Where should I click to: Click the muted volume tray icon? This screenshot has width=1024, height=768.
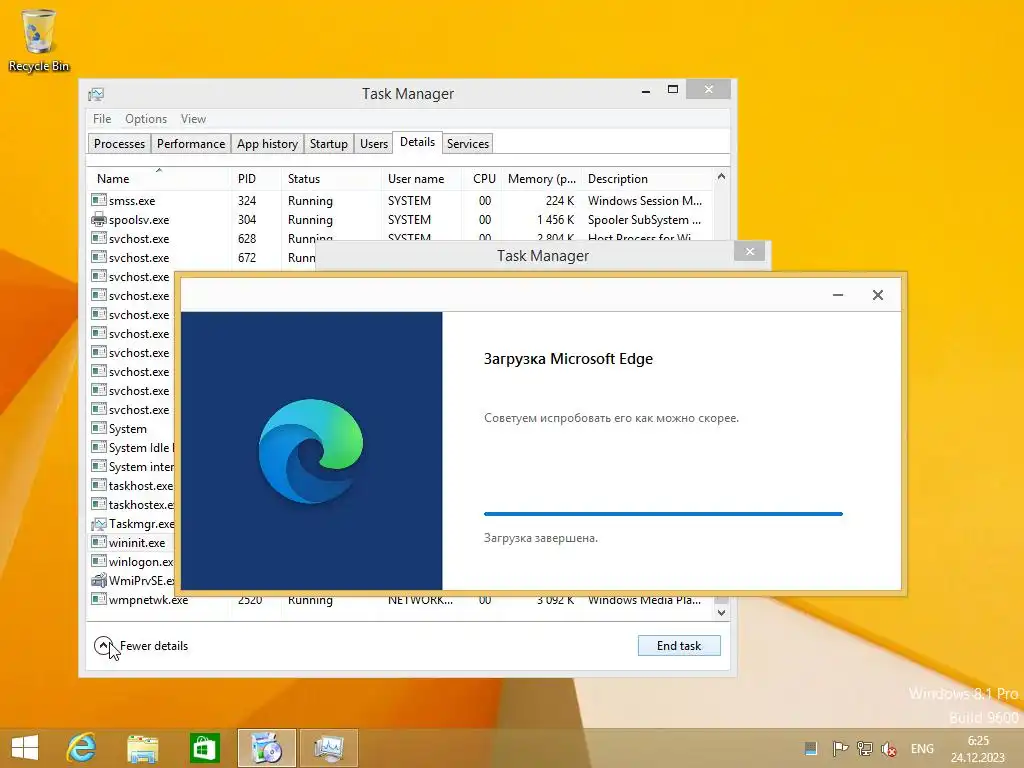pos(889,748)
